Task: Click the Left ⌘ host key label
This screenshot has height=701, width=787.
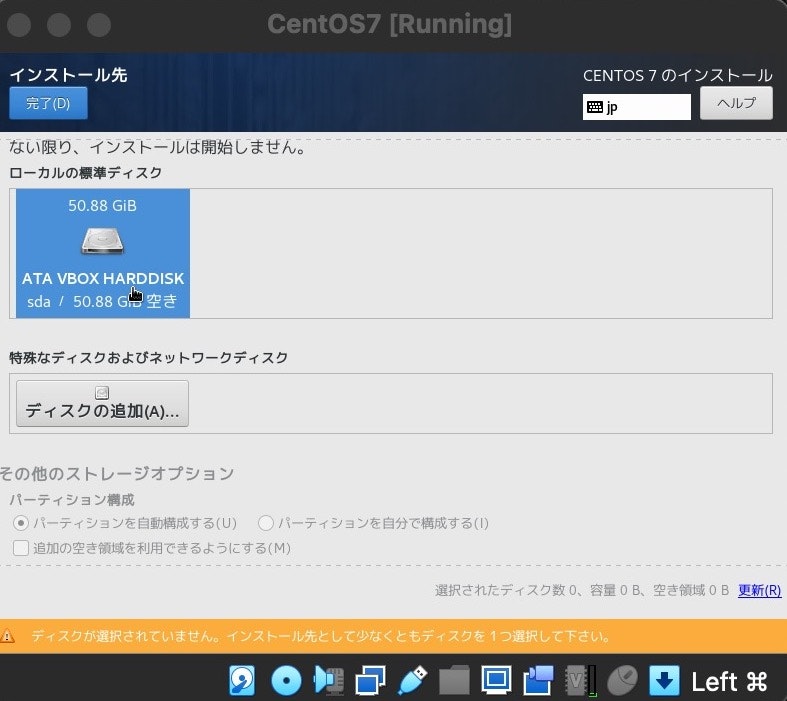Action: tap(730, 681)
